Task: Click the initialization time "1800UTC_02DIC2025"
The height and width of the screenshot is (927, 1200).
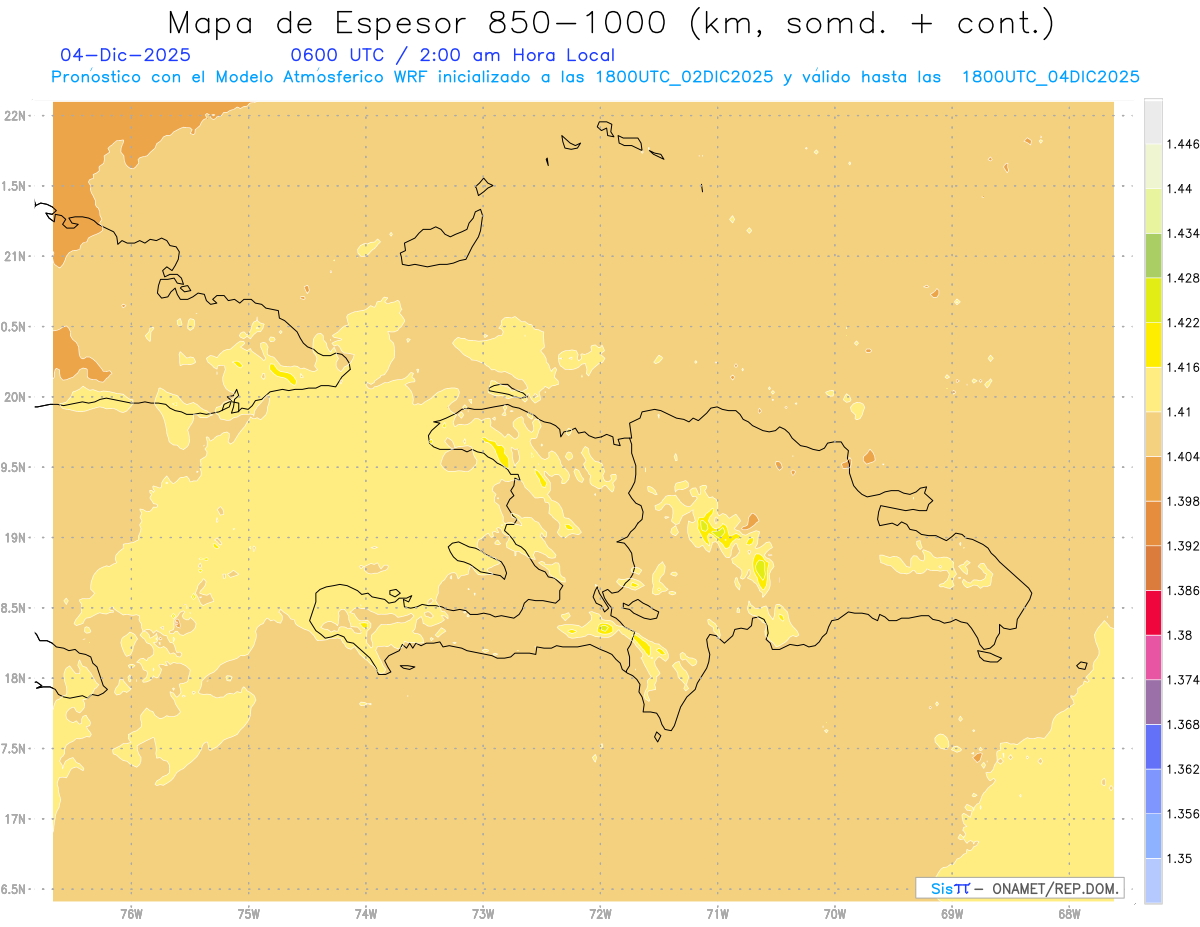Action: coord(683,77)
